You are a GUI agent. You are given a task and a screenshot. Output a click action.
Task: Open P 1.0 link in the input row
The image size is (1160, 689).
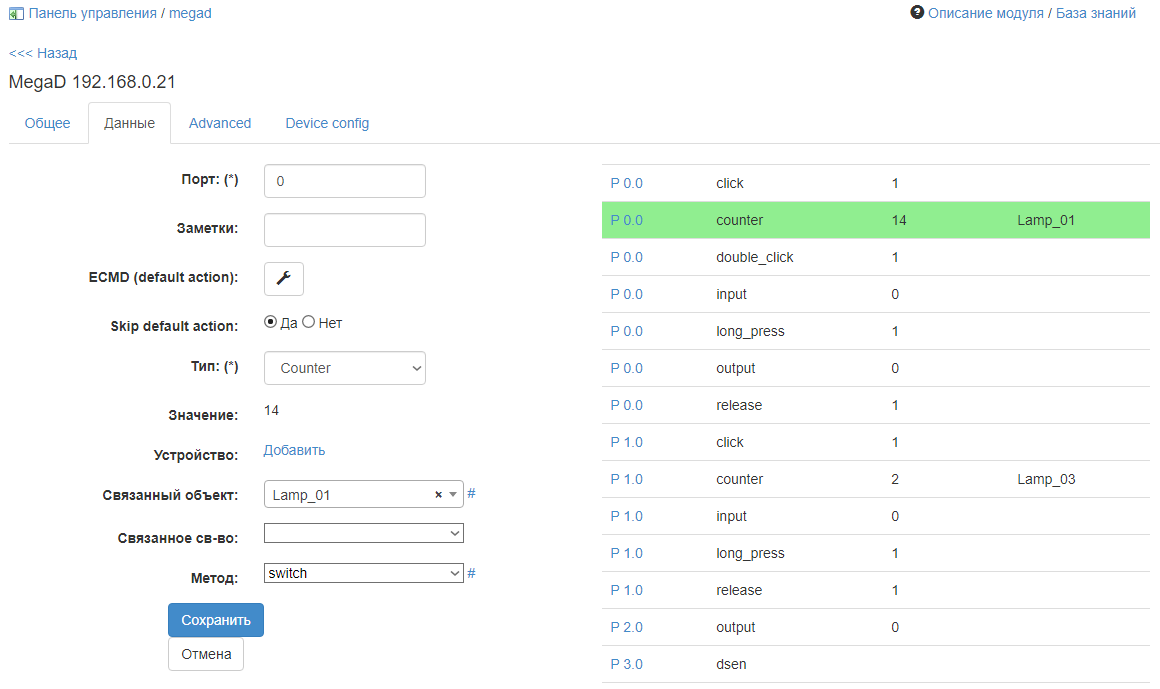pos(627,516)
